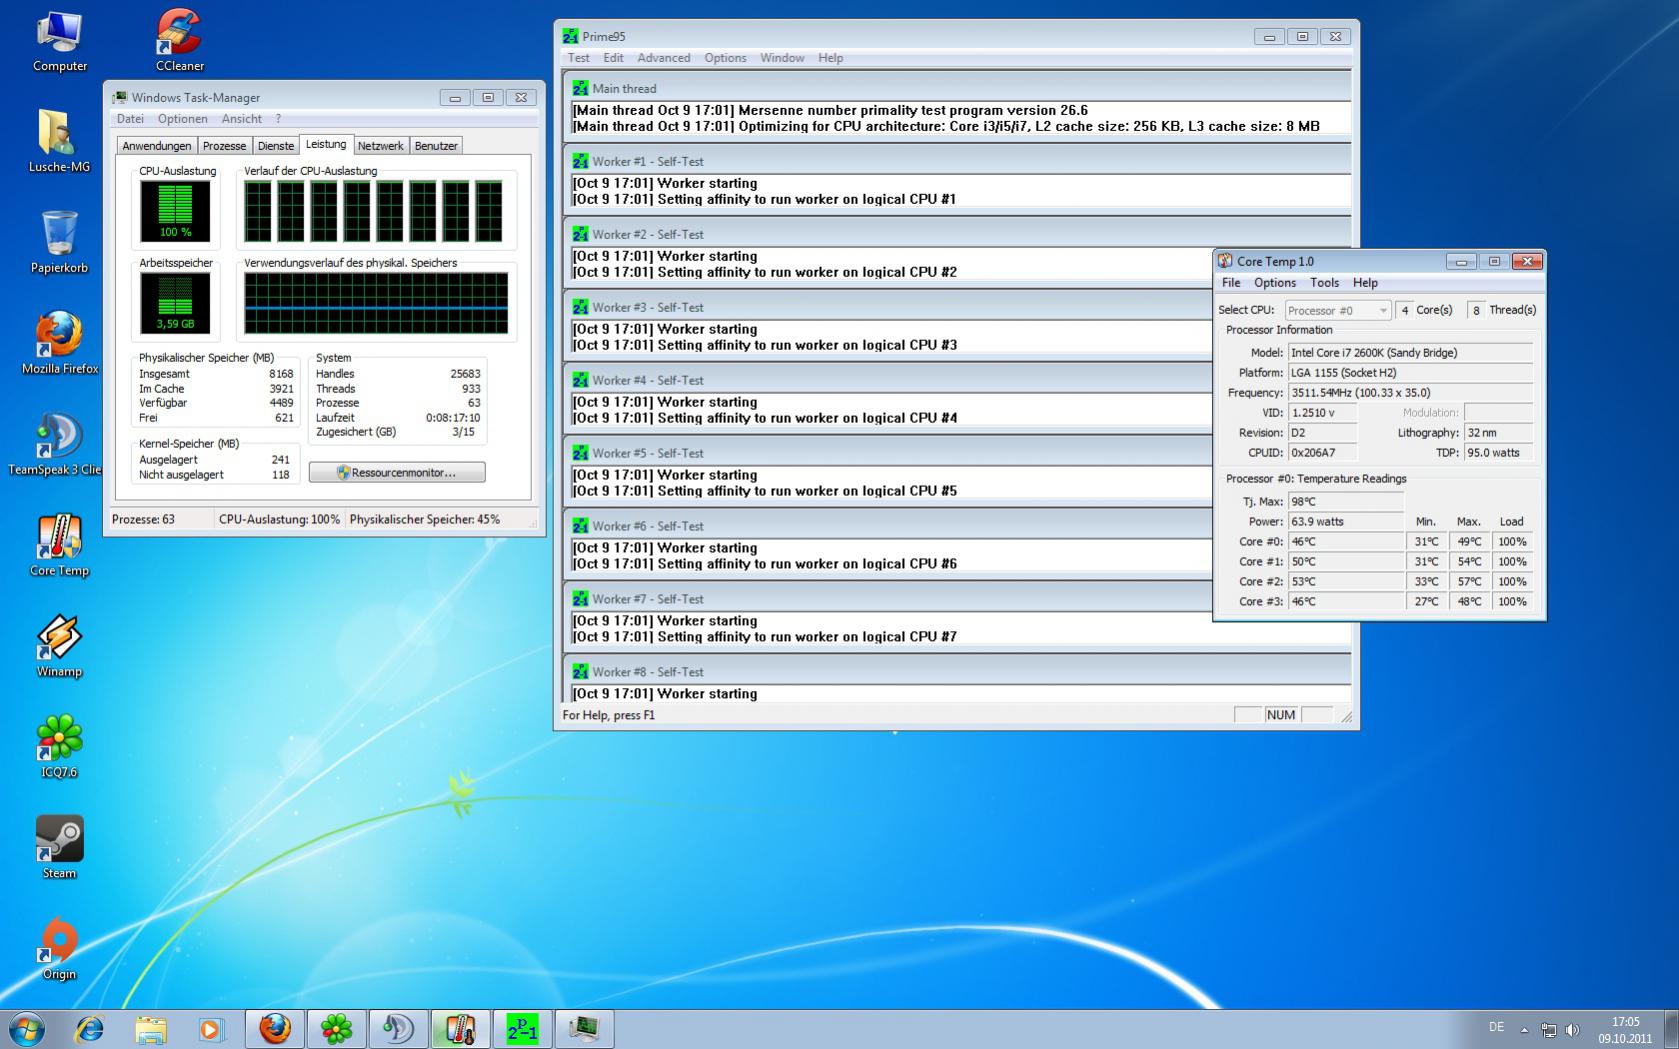Open the Windows Start menu orb
This screenshot has width=1679, height=1049.
click(27, 1028)
